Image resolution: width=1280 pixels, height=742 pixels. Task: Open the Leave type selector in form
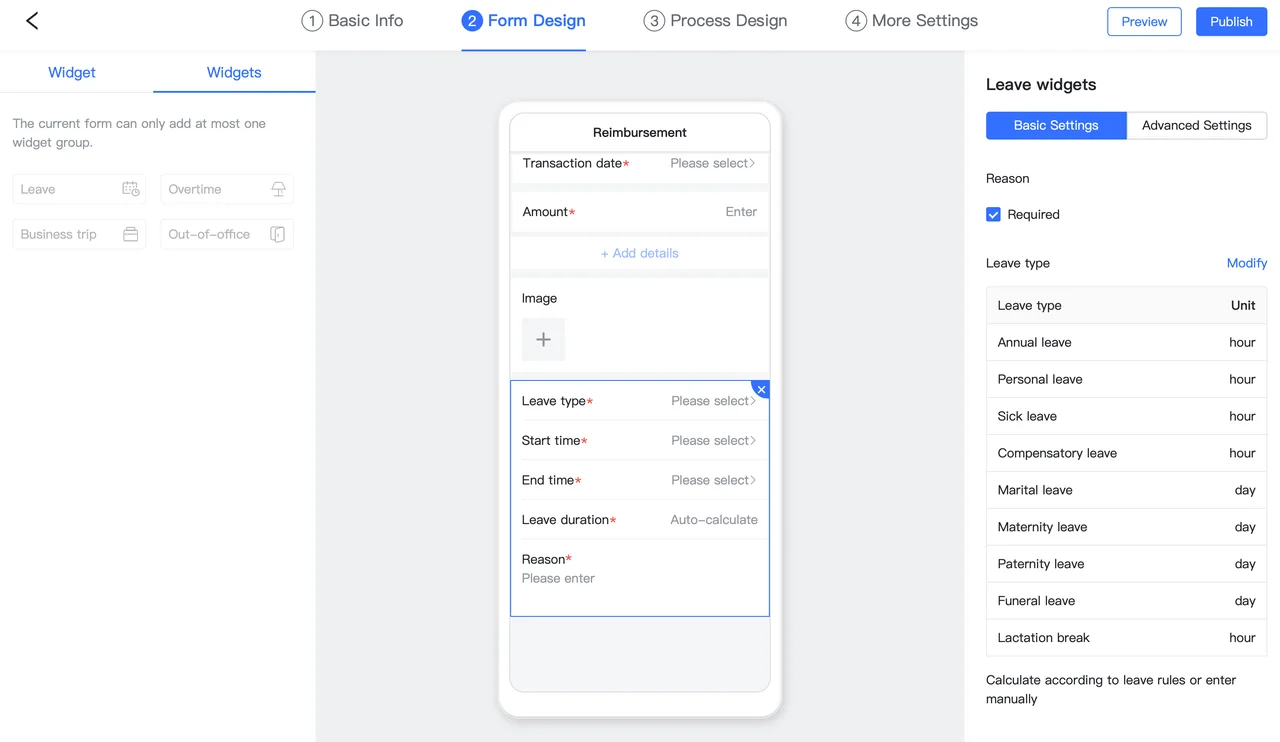(x=712, y=401)
